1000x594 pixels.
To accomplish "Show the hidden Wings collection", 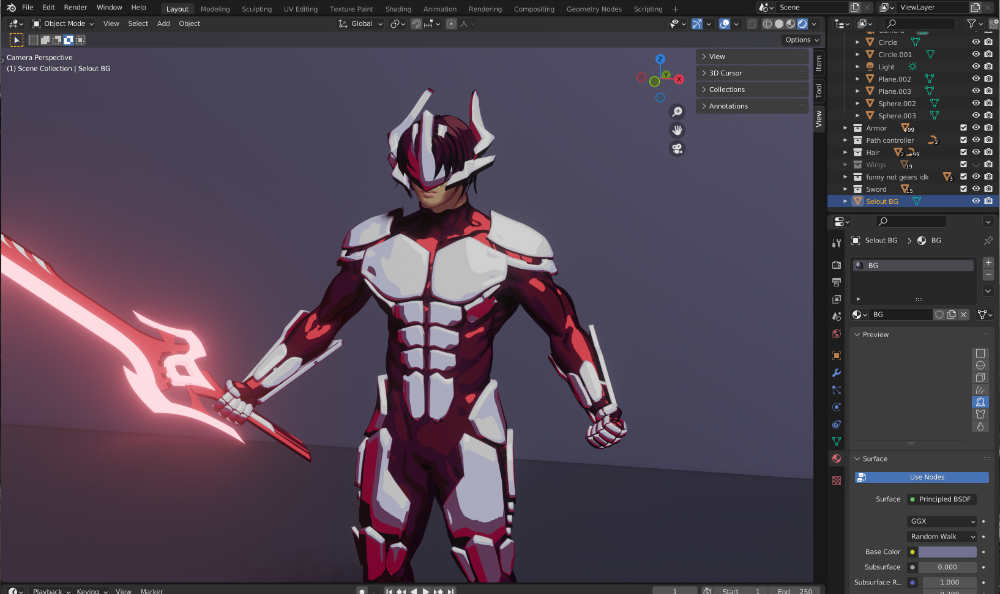I will [976, 165].
